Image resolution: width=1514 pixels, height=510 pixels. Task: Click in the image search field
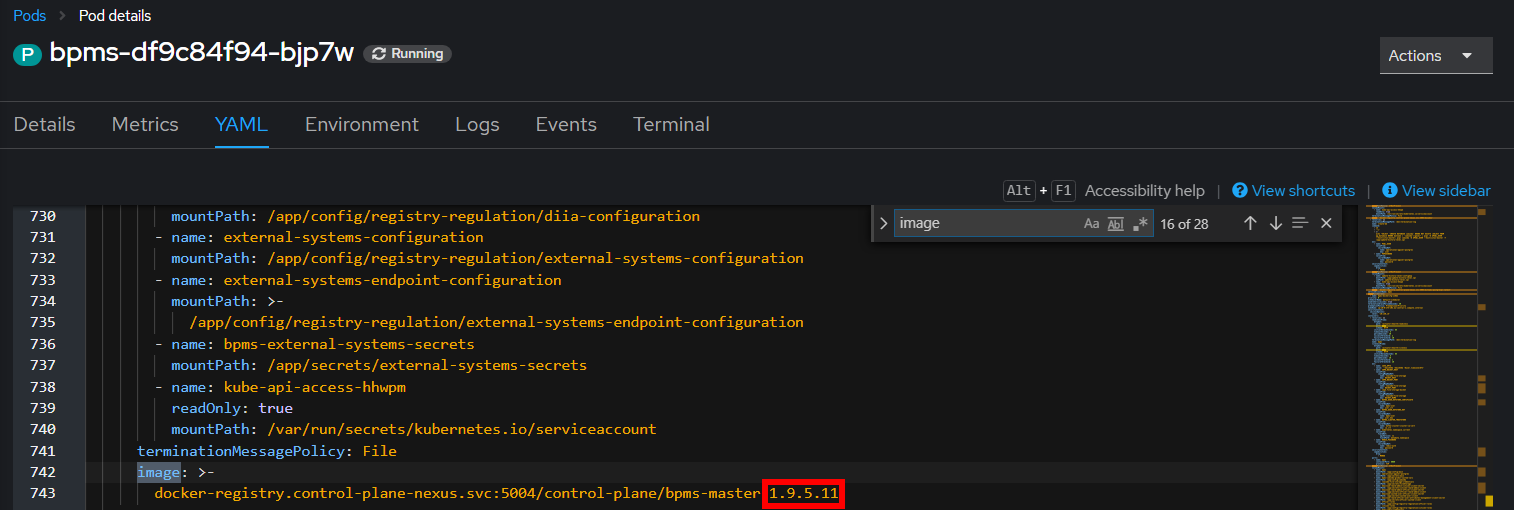[x=987, y=223]
